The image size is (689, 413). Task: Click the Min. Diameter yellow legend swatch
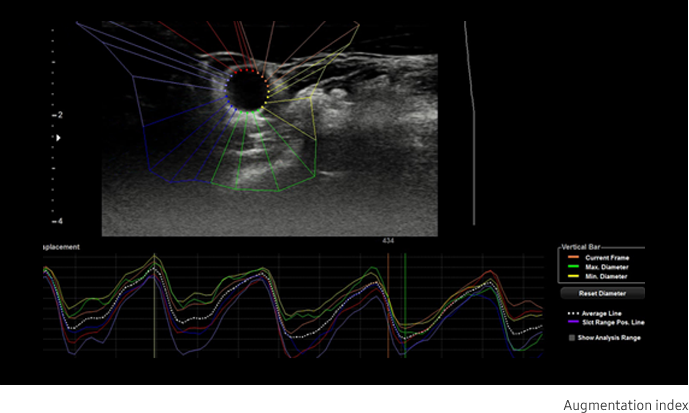coord(573,276)
